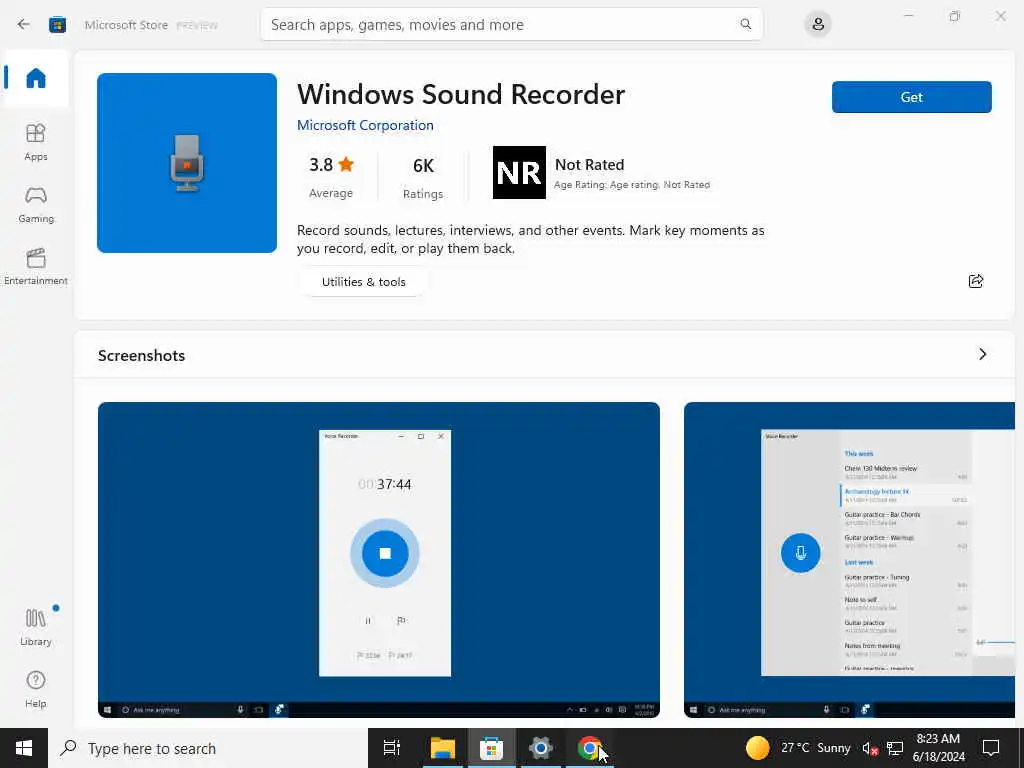Viewport: 1024px width, 768px height.
Task: Click the taskbar search box
Action: 208,748
